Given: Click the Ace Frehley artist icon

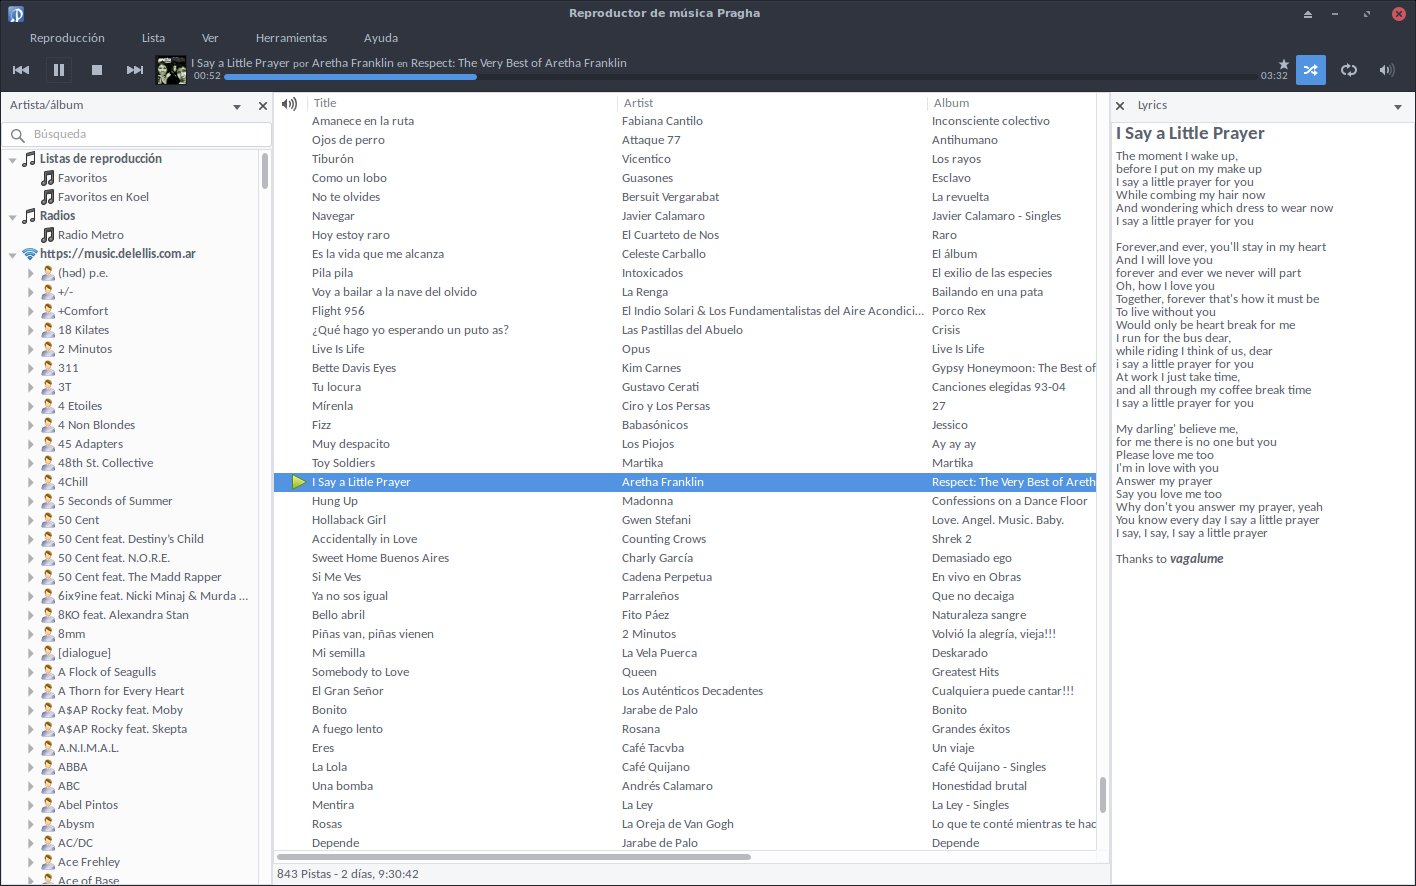Looking at the screenshot, I should point(47,862).
